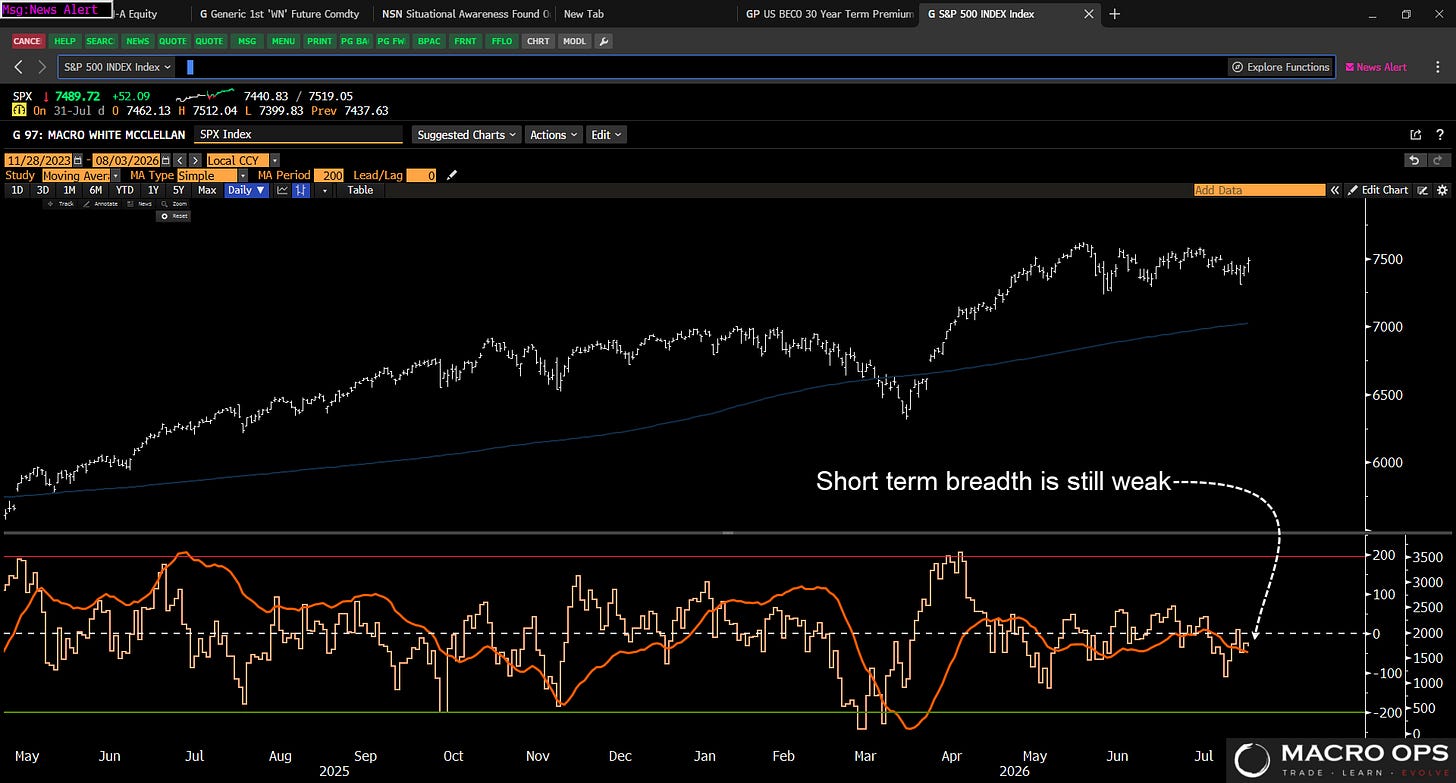Switch to NSN Situational Awareness tab
1456x783 pixels.
(x=466, y=14)
